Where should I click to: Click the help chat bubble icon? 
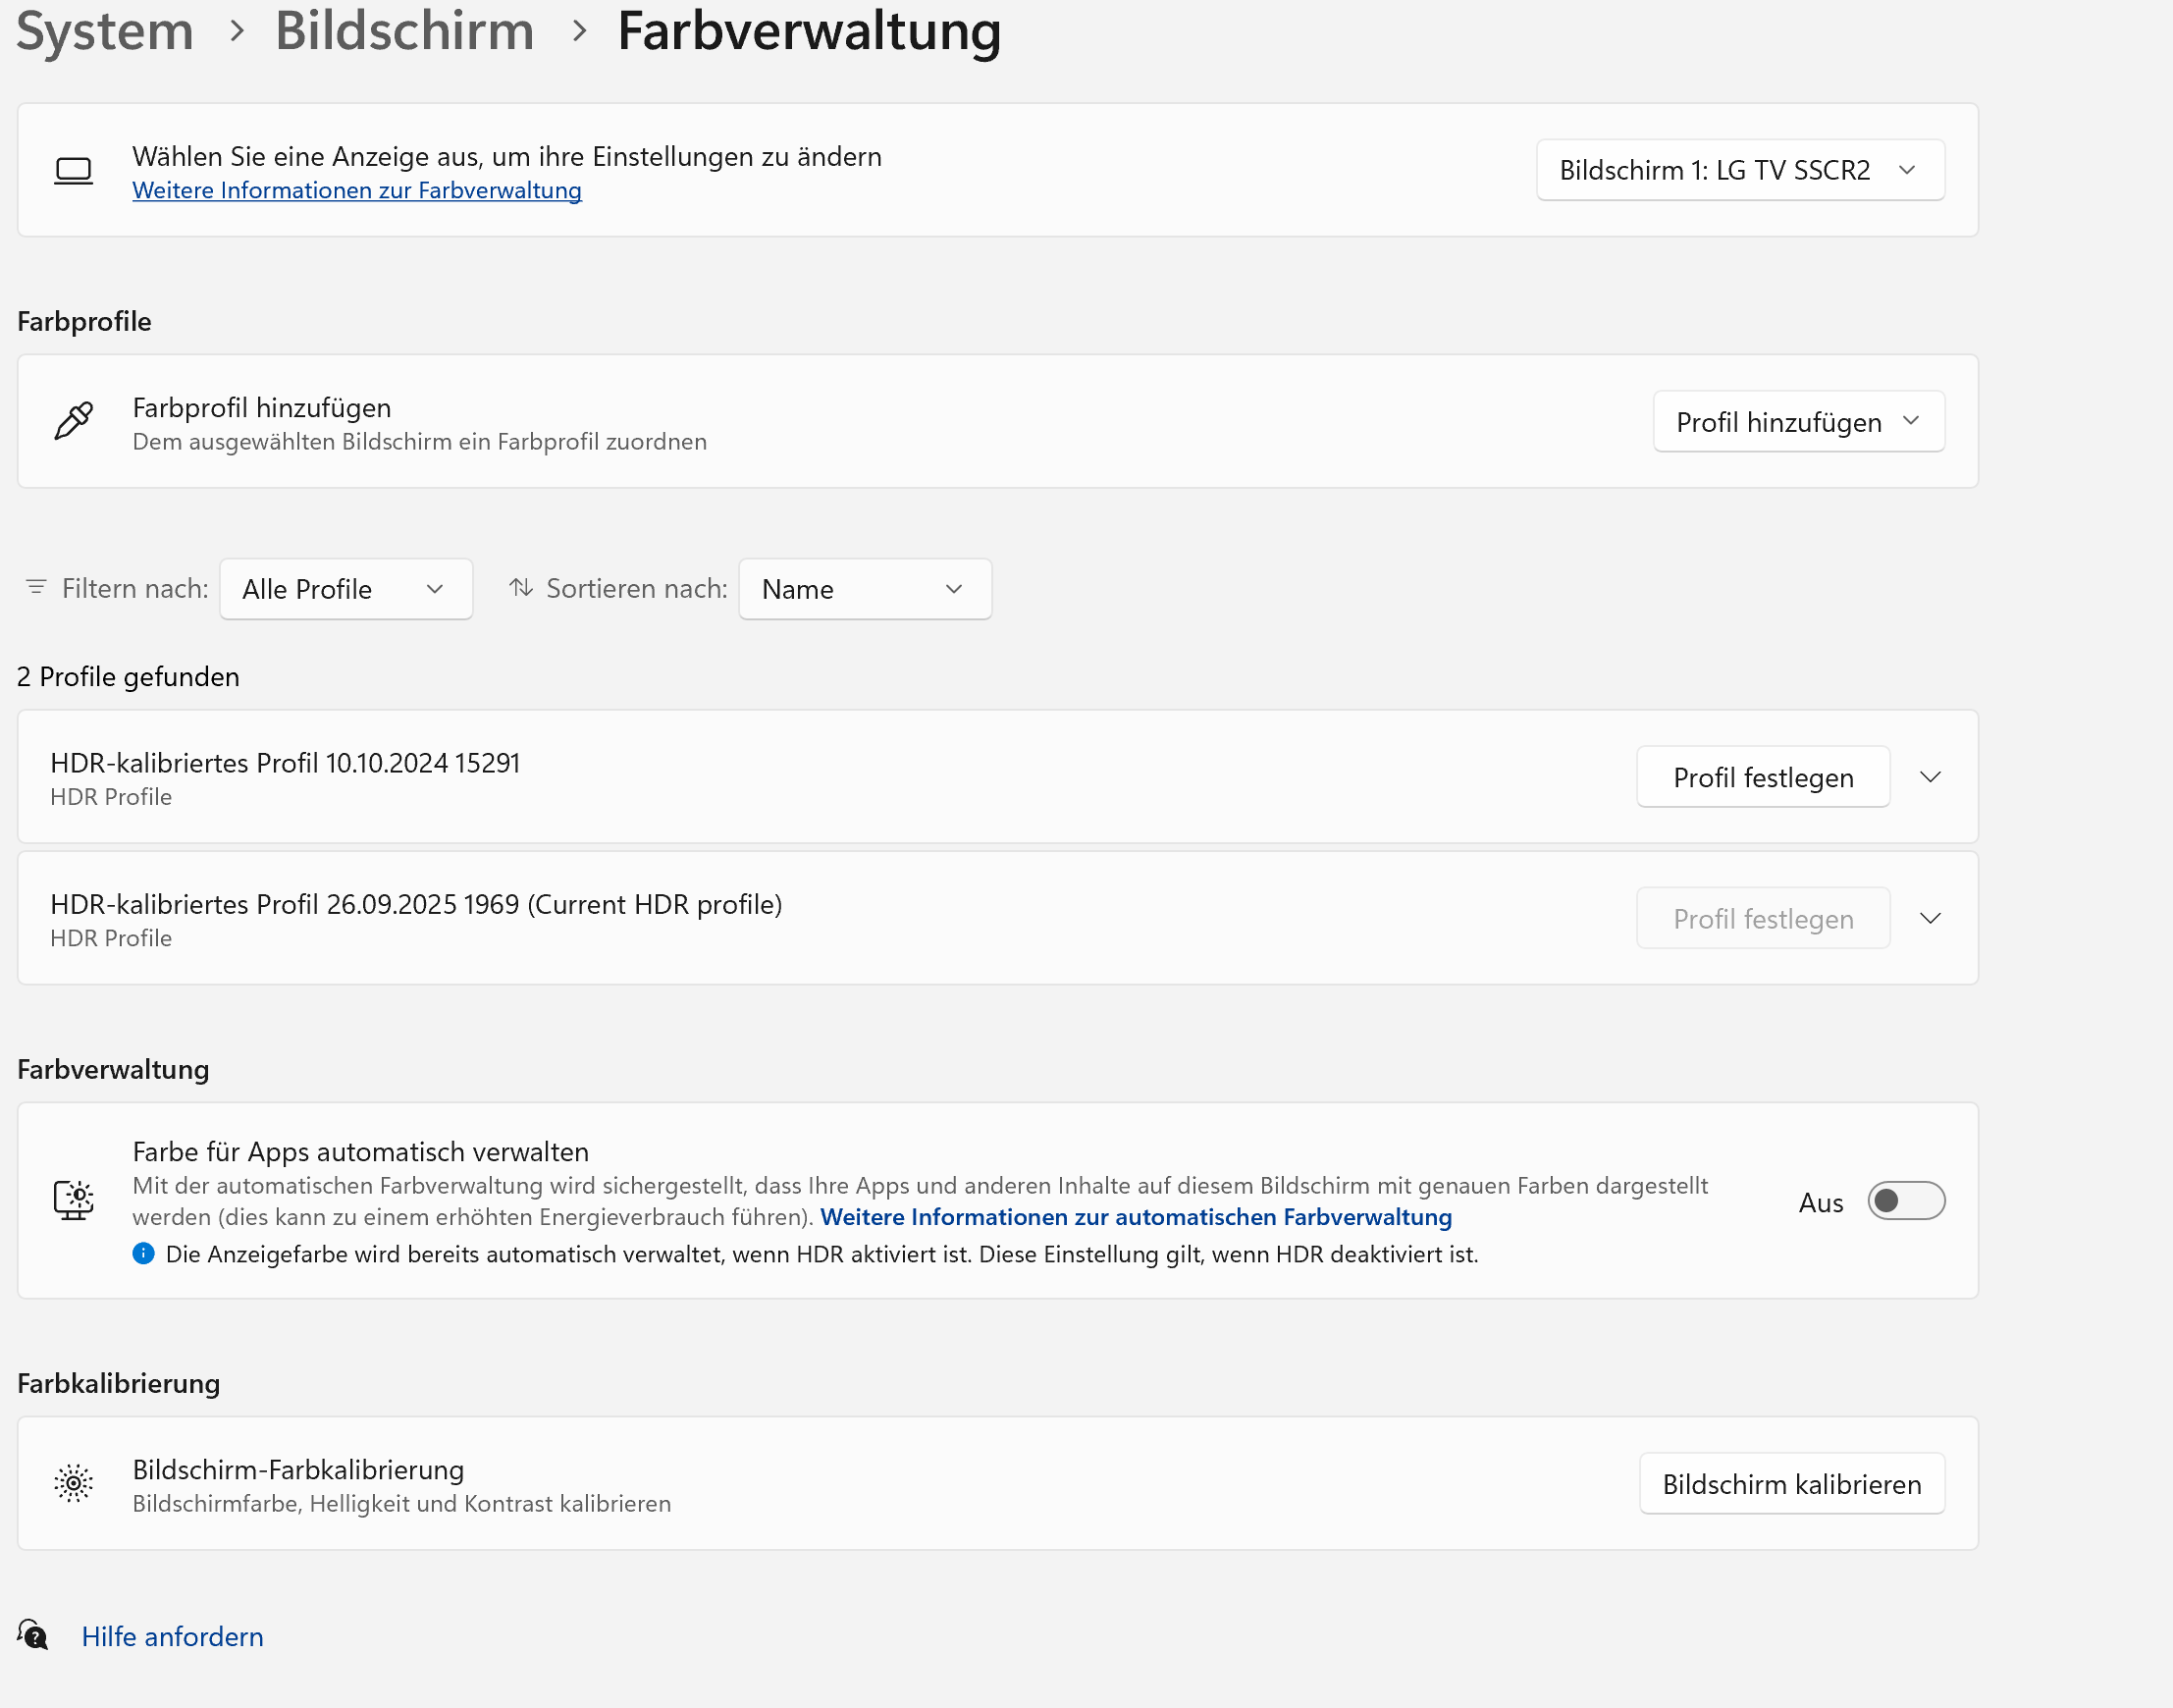(33, 1636)
